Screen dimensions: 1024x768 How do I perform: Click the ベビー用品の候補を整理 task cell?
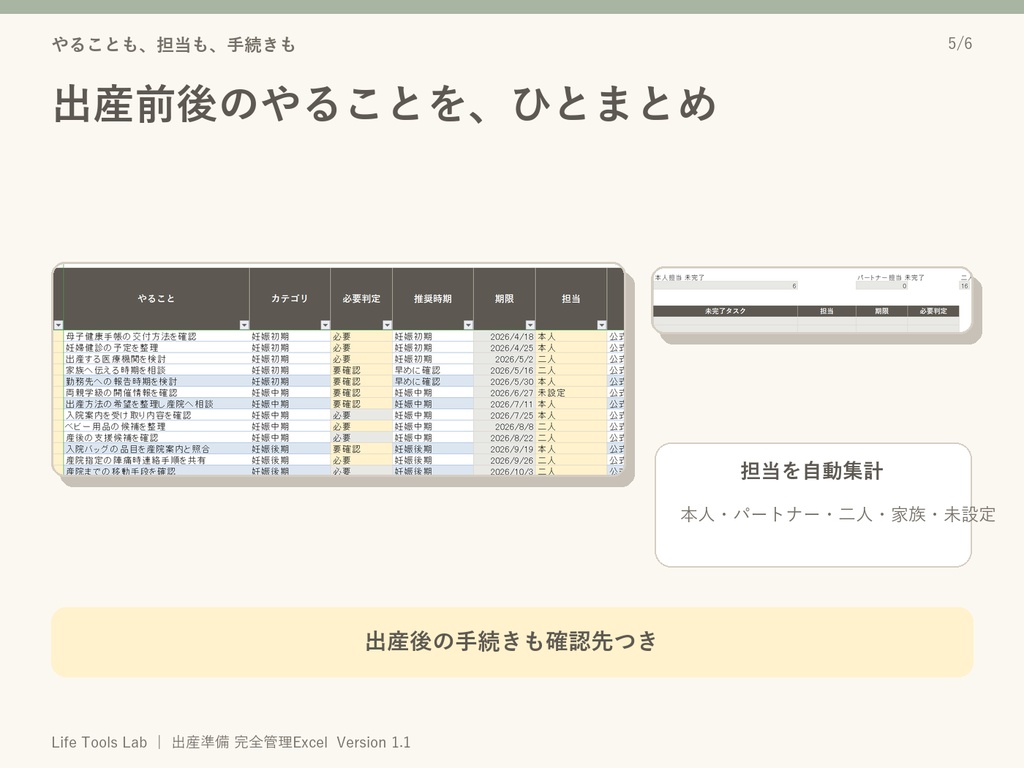[x=156, y=426]
